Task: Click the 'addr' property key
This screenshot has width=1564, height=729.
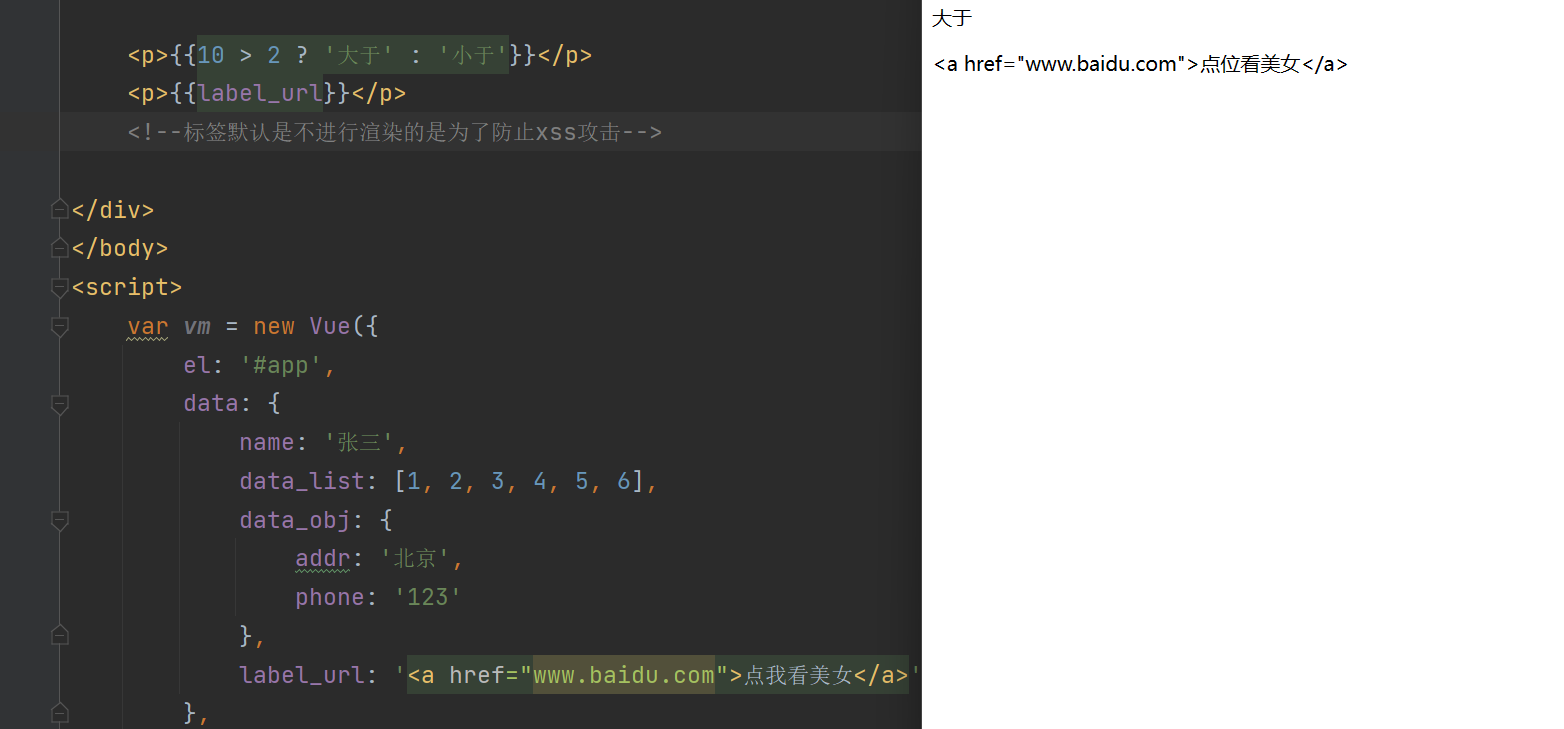Action: [323, 559]
